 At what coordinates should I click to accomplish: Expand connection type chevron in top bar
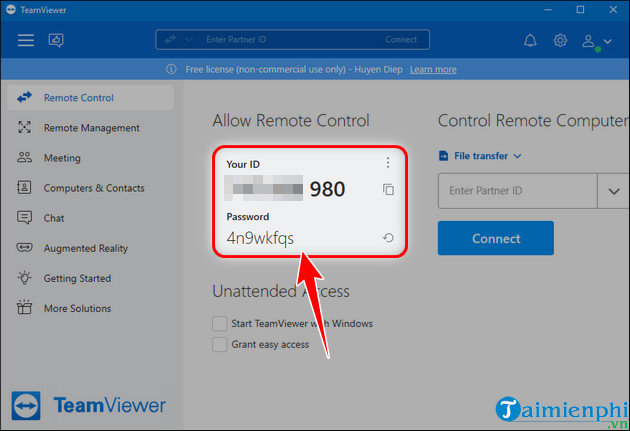tap(188, 39)
